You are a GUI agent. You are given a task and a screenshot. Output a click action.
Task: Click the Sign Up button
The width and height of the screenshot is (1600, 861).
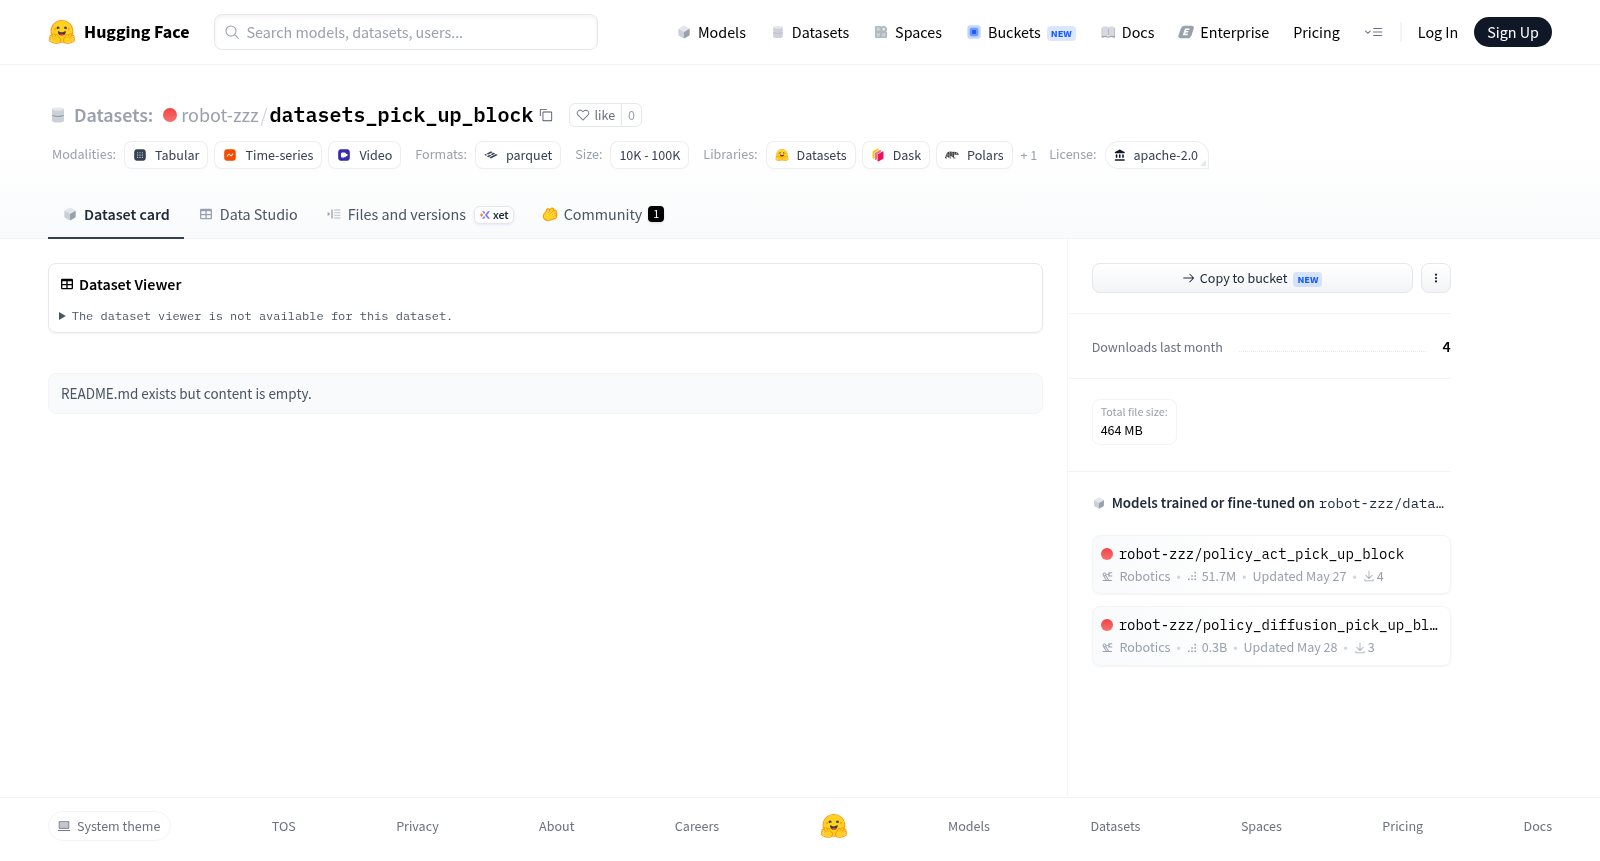1512,32
